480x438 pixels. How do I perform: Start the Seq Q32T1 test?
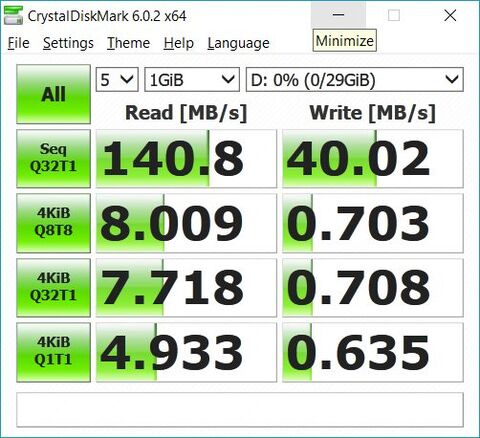pos(53,159)
